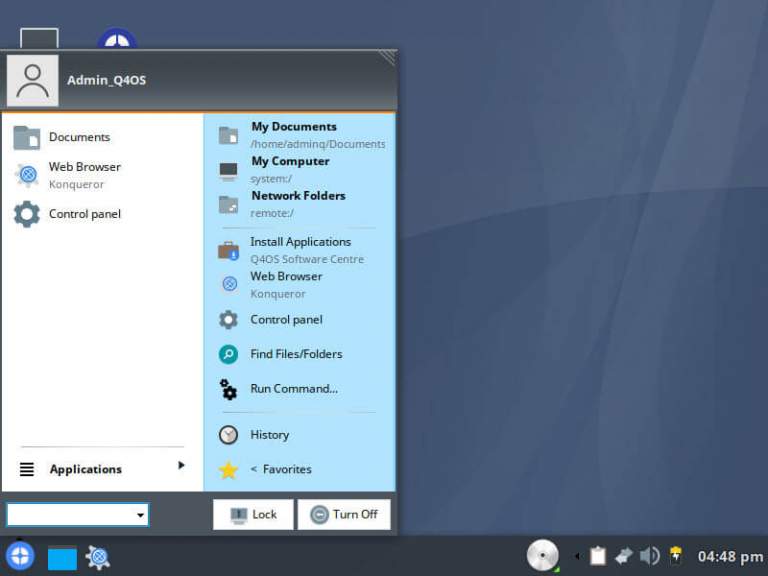Viewport: 768px width, 576px height.
Task: Open the search field dropdown arrow
Action: click(141, 515)
